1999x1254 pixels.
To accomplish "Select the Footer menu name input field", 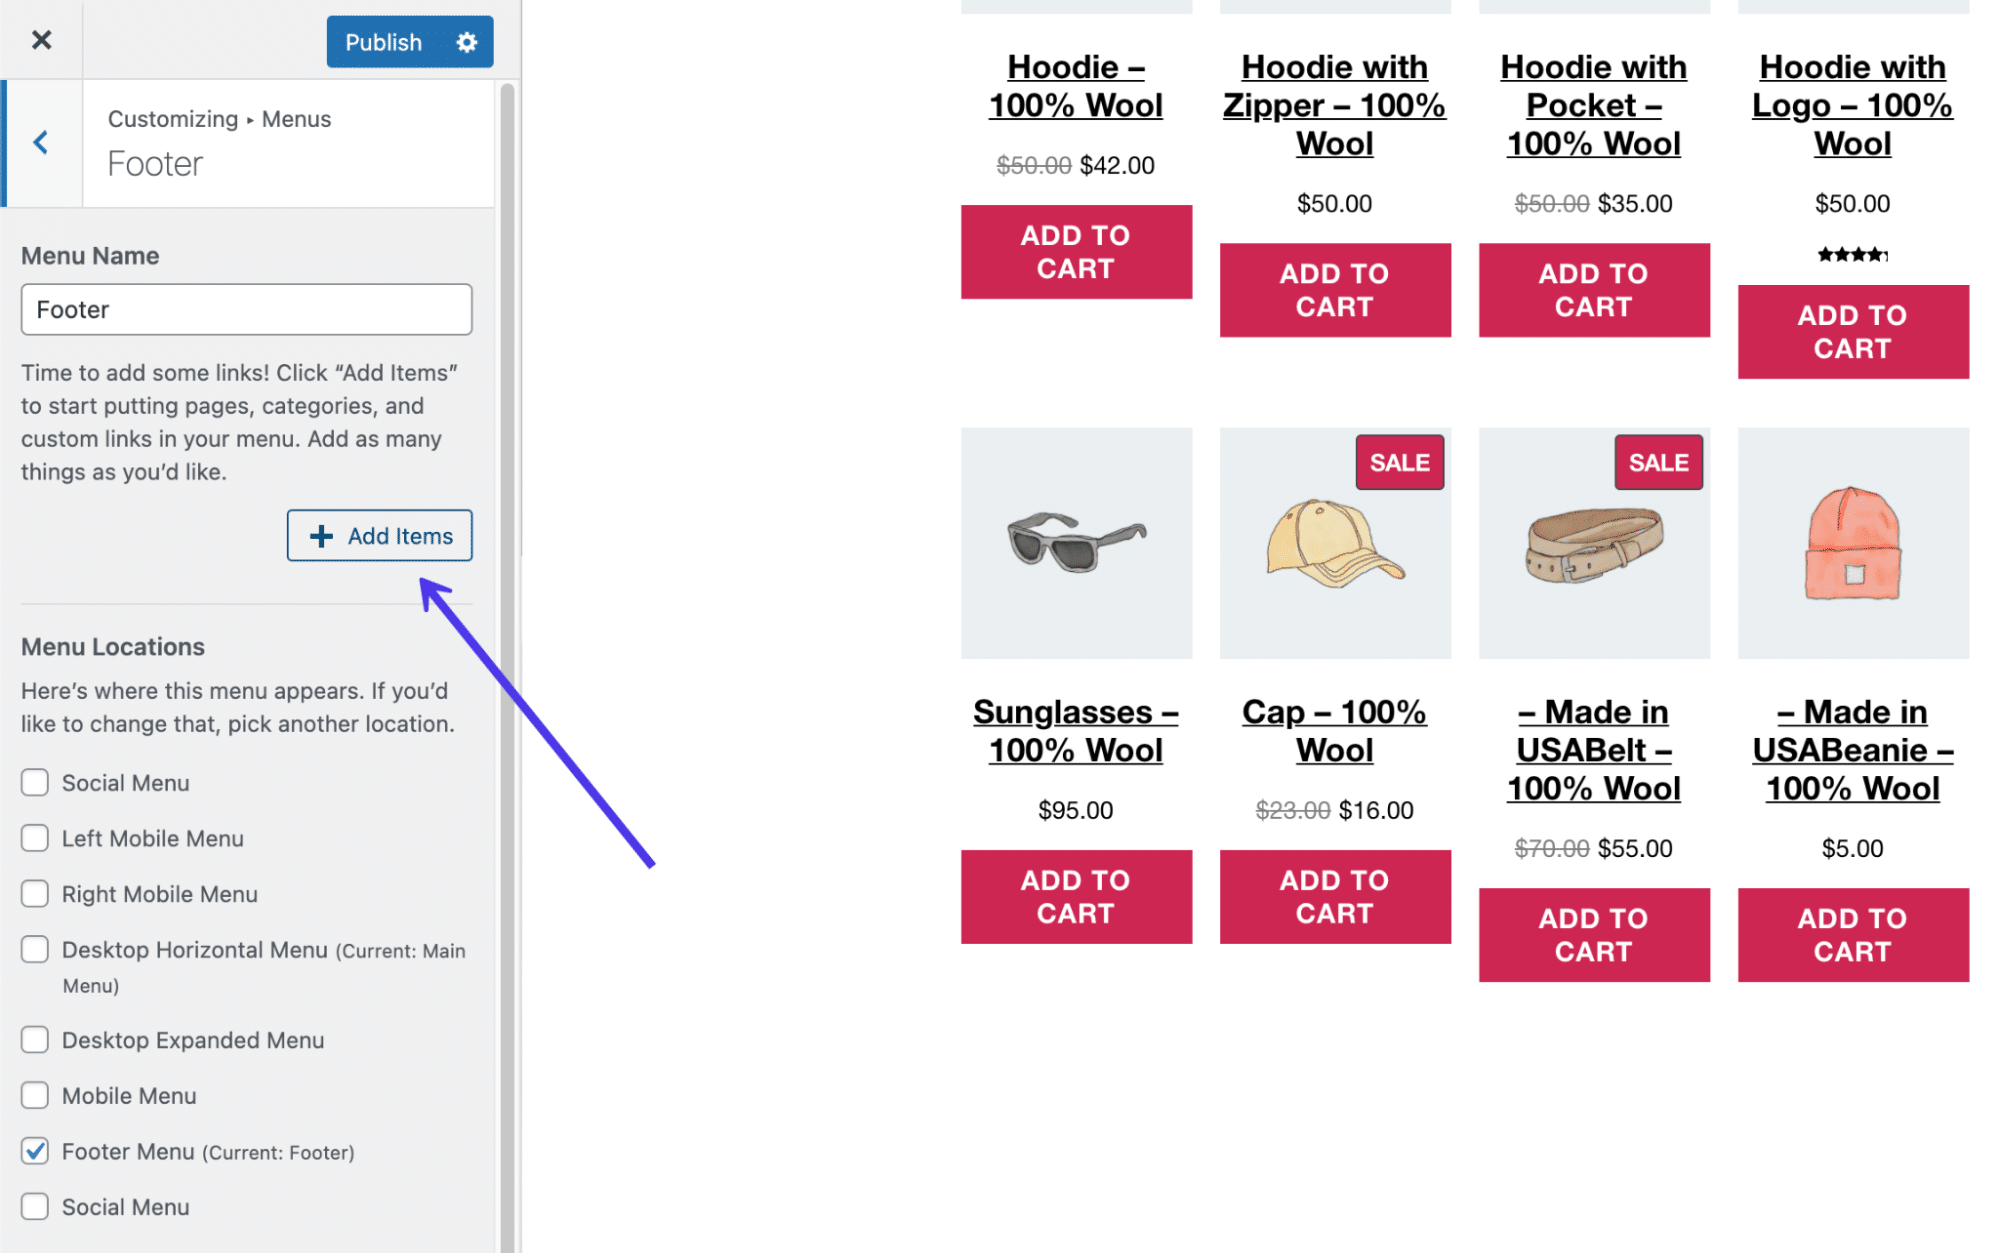I will 247,308.
